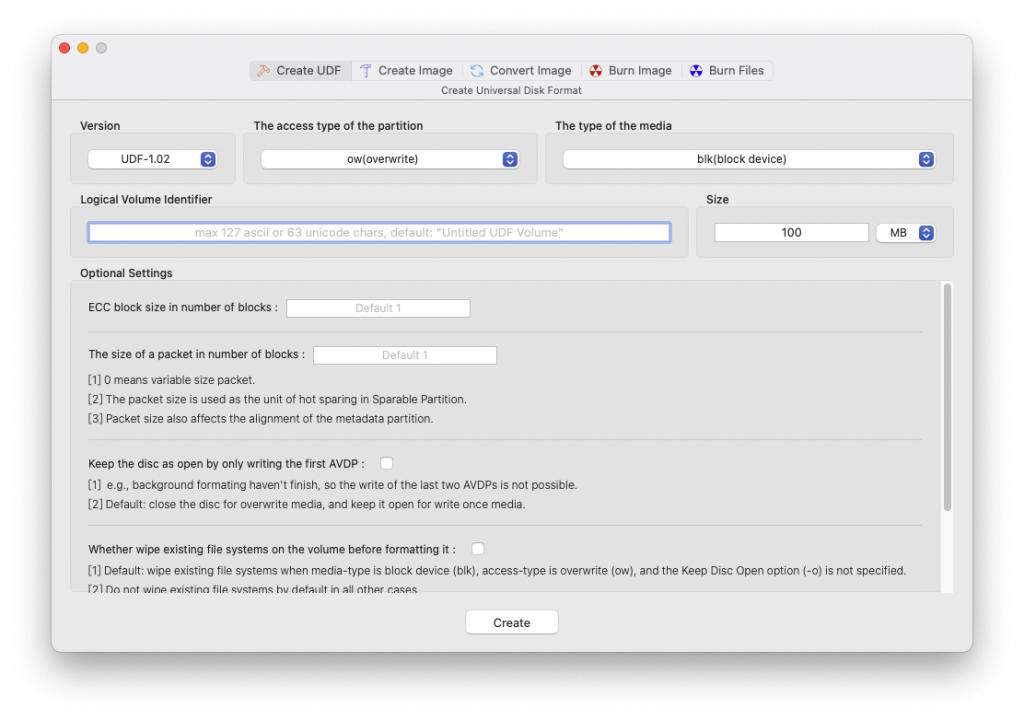1024x720 pixels.
Task: Click the ECC block size input field
Action: 378,308
